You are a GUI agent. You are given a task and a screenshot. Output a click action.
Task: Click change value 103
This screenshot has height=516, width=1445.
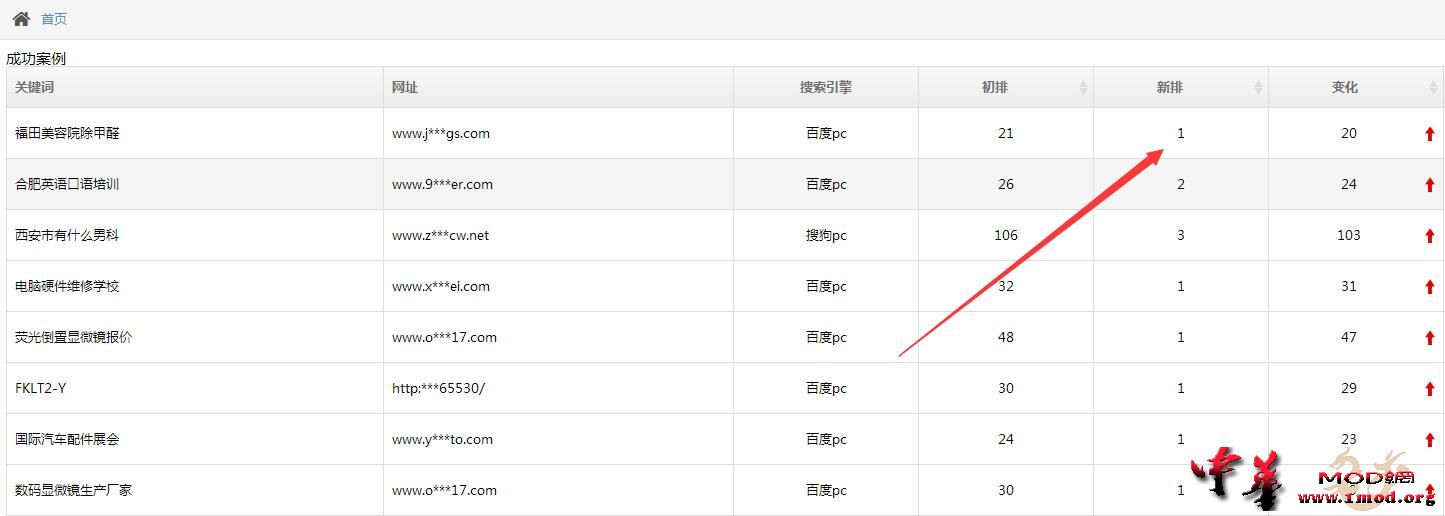[x=1349, y=235]
